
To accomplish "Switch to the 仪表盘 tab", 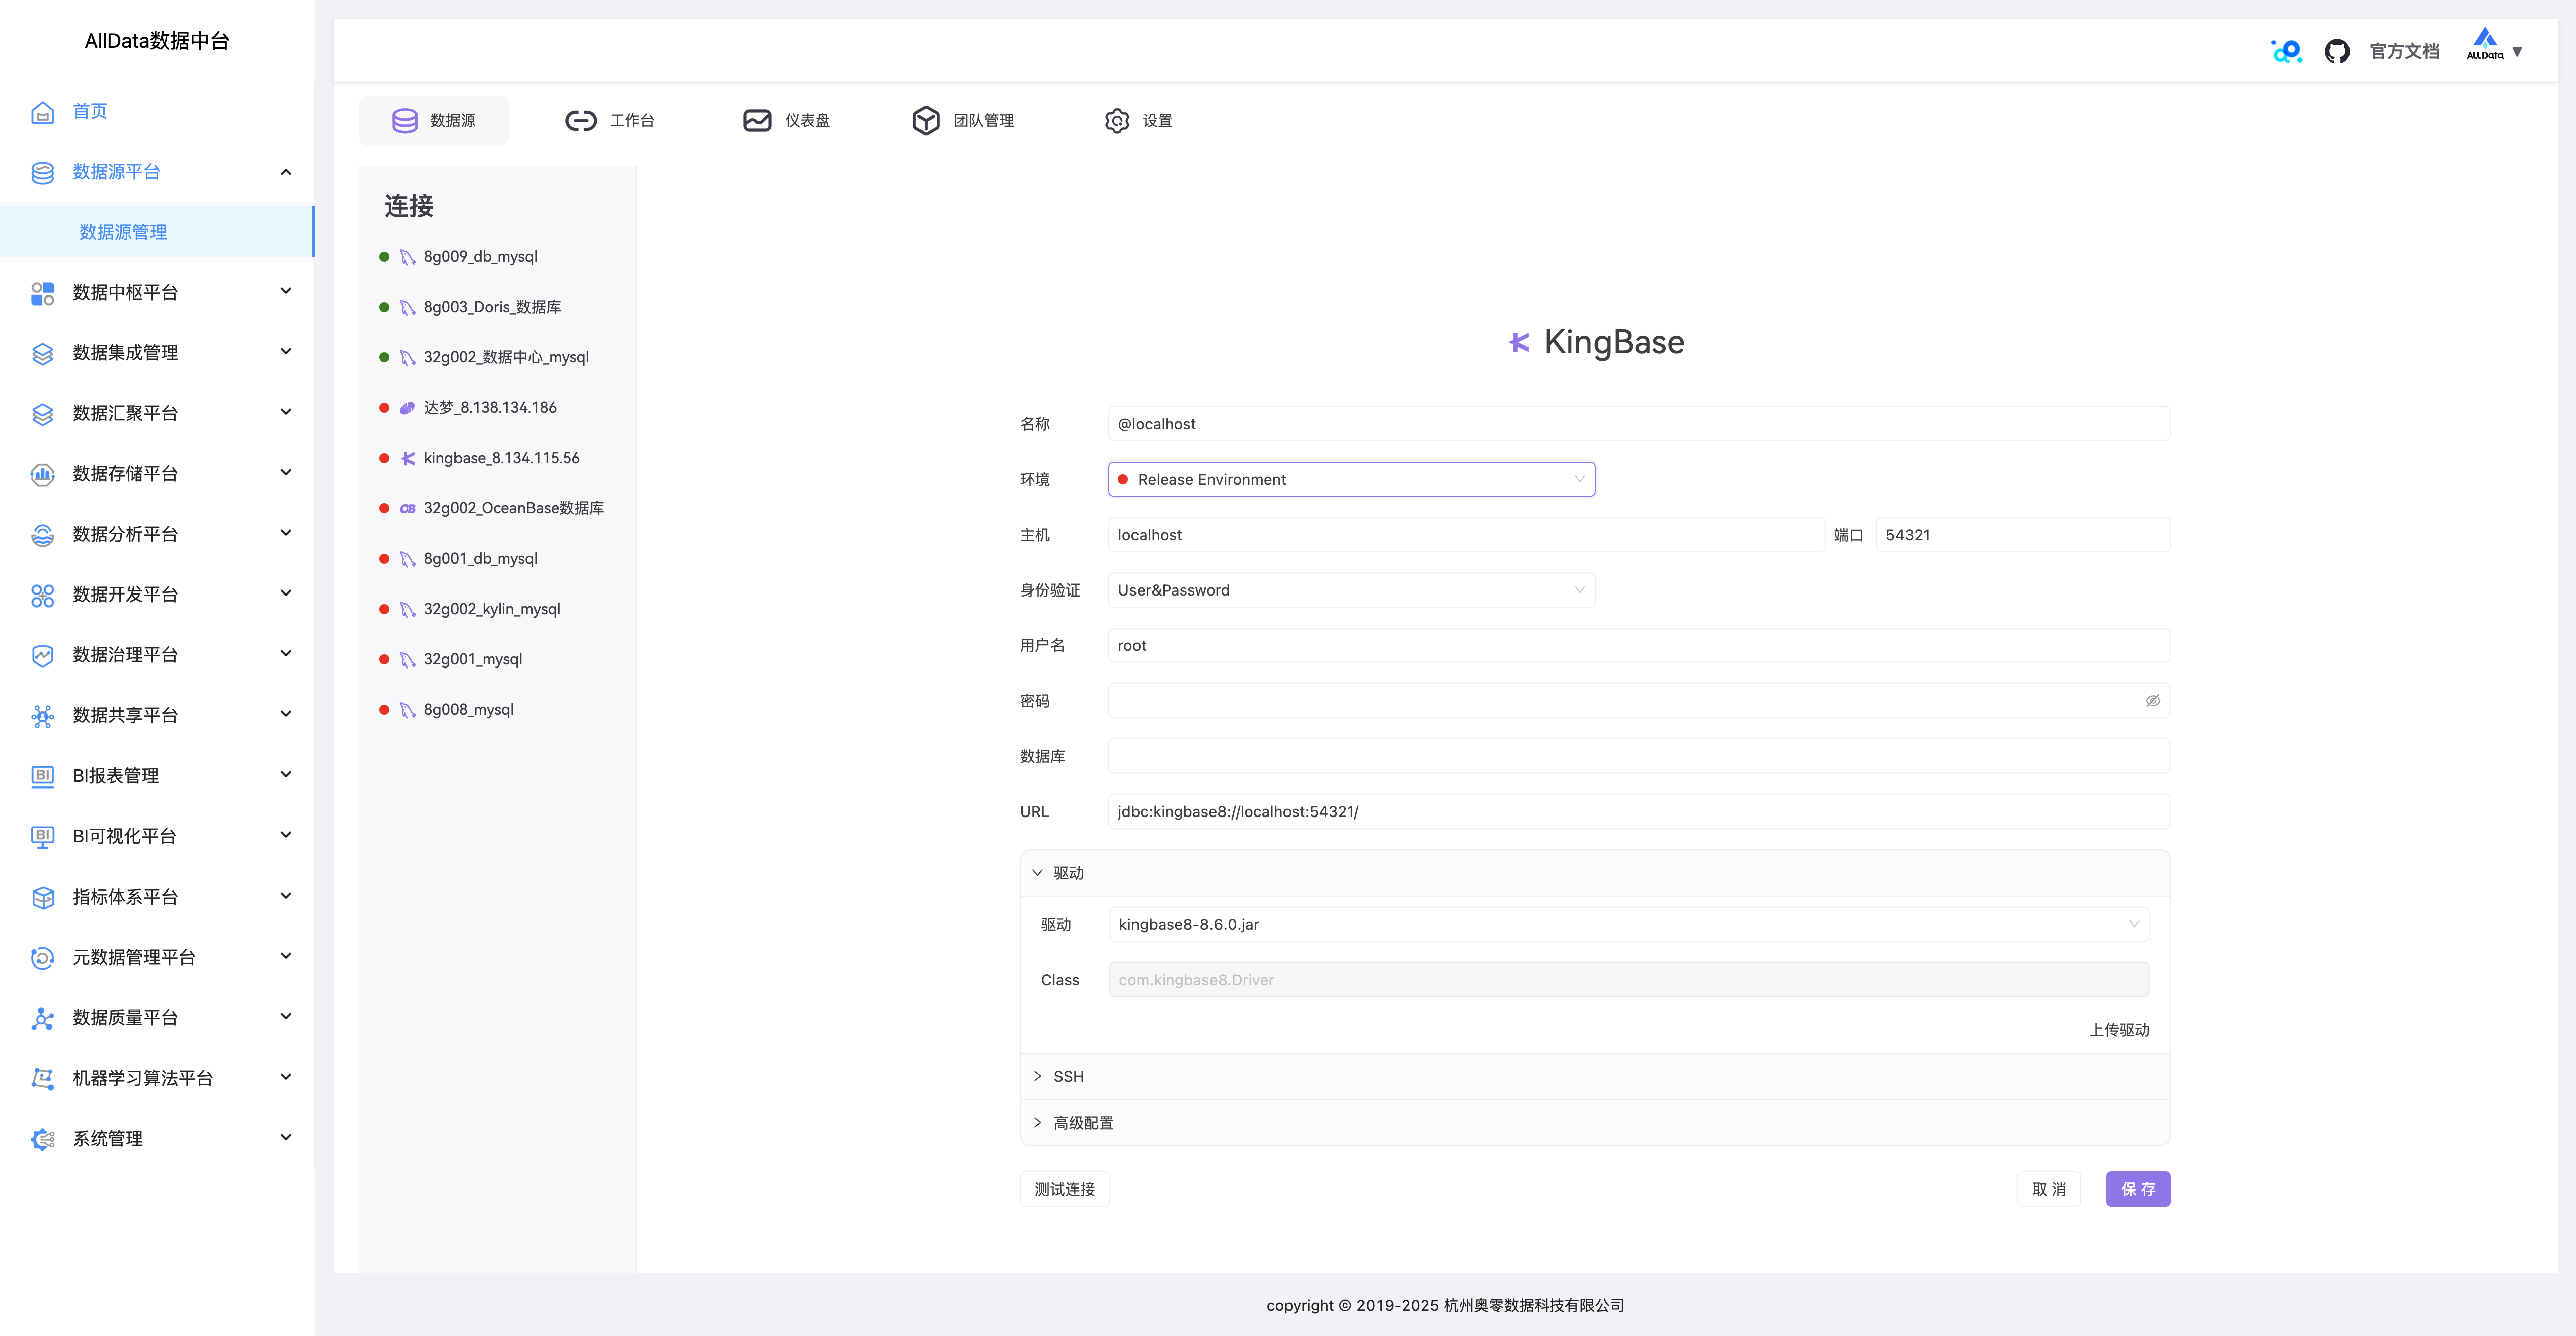I will click(x=786, y=121).
